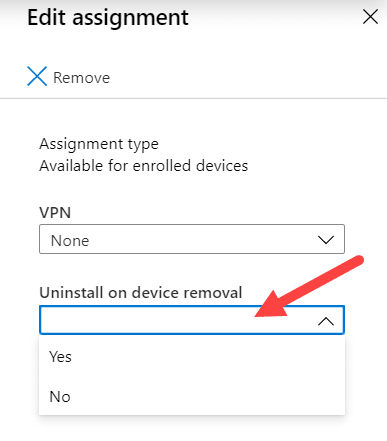Click empty area beside the Remove command
The image size is (387, 441).
click(x=247, y=77)
